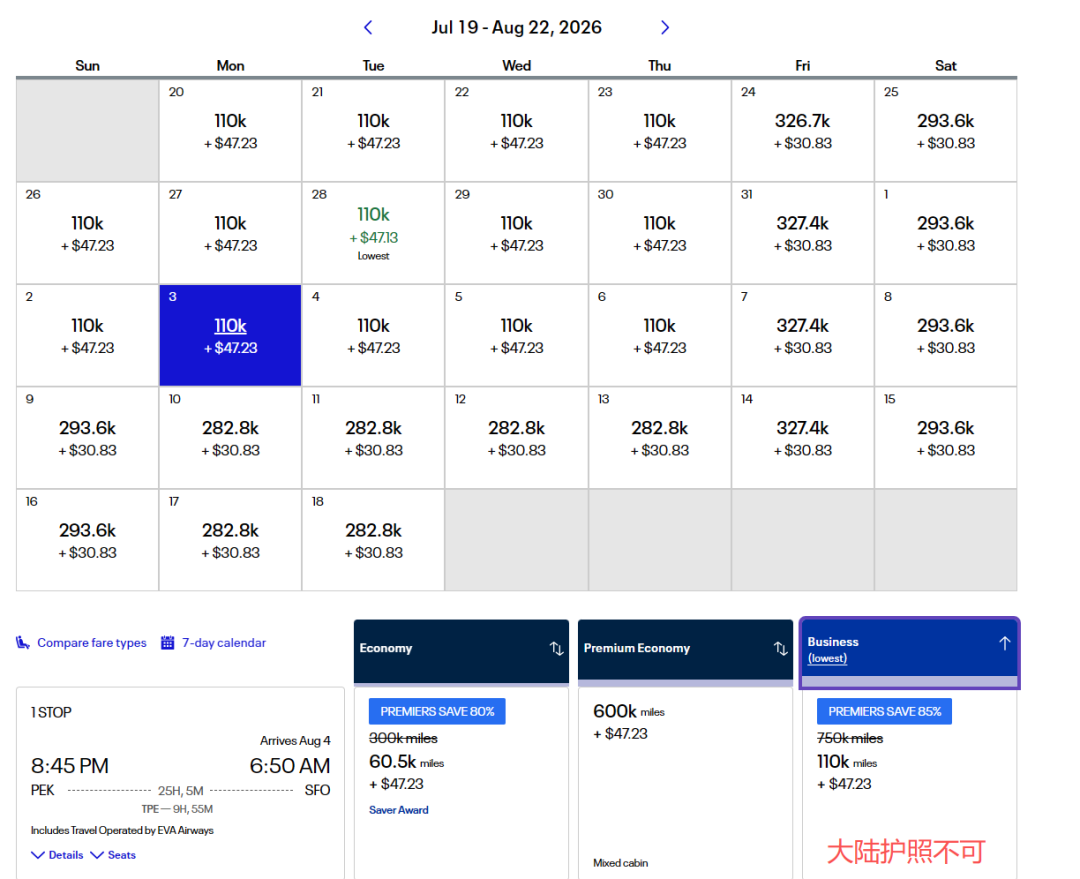1080x879 pixels.
Task: Sort by Economy column arrows
Action: click(556, 648)
